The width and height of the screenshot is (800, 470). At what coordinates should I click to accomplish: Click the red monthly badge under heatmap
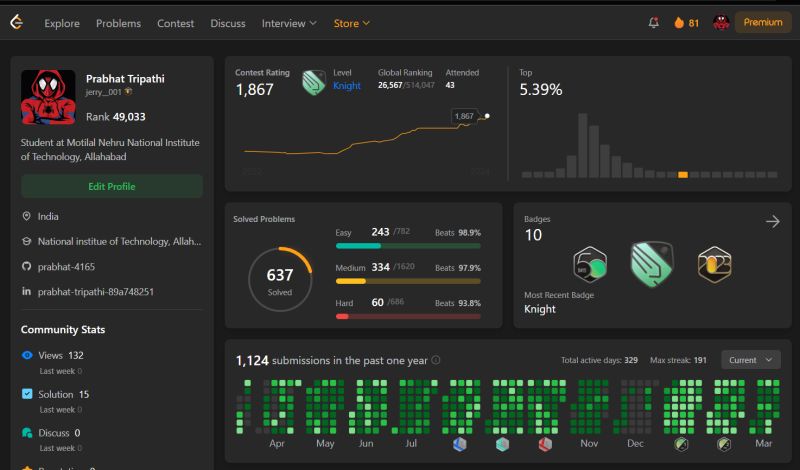click(545, 444)
